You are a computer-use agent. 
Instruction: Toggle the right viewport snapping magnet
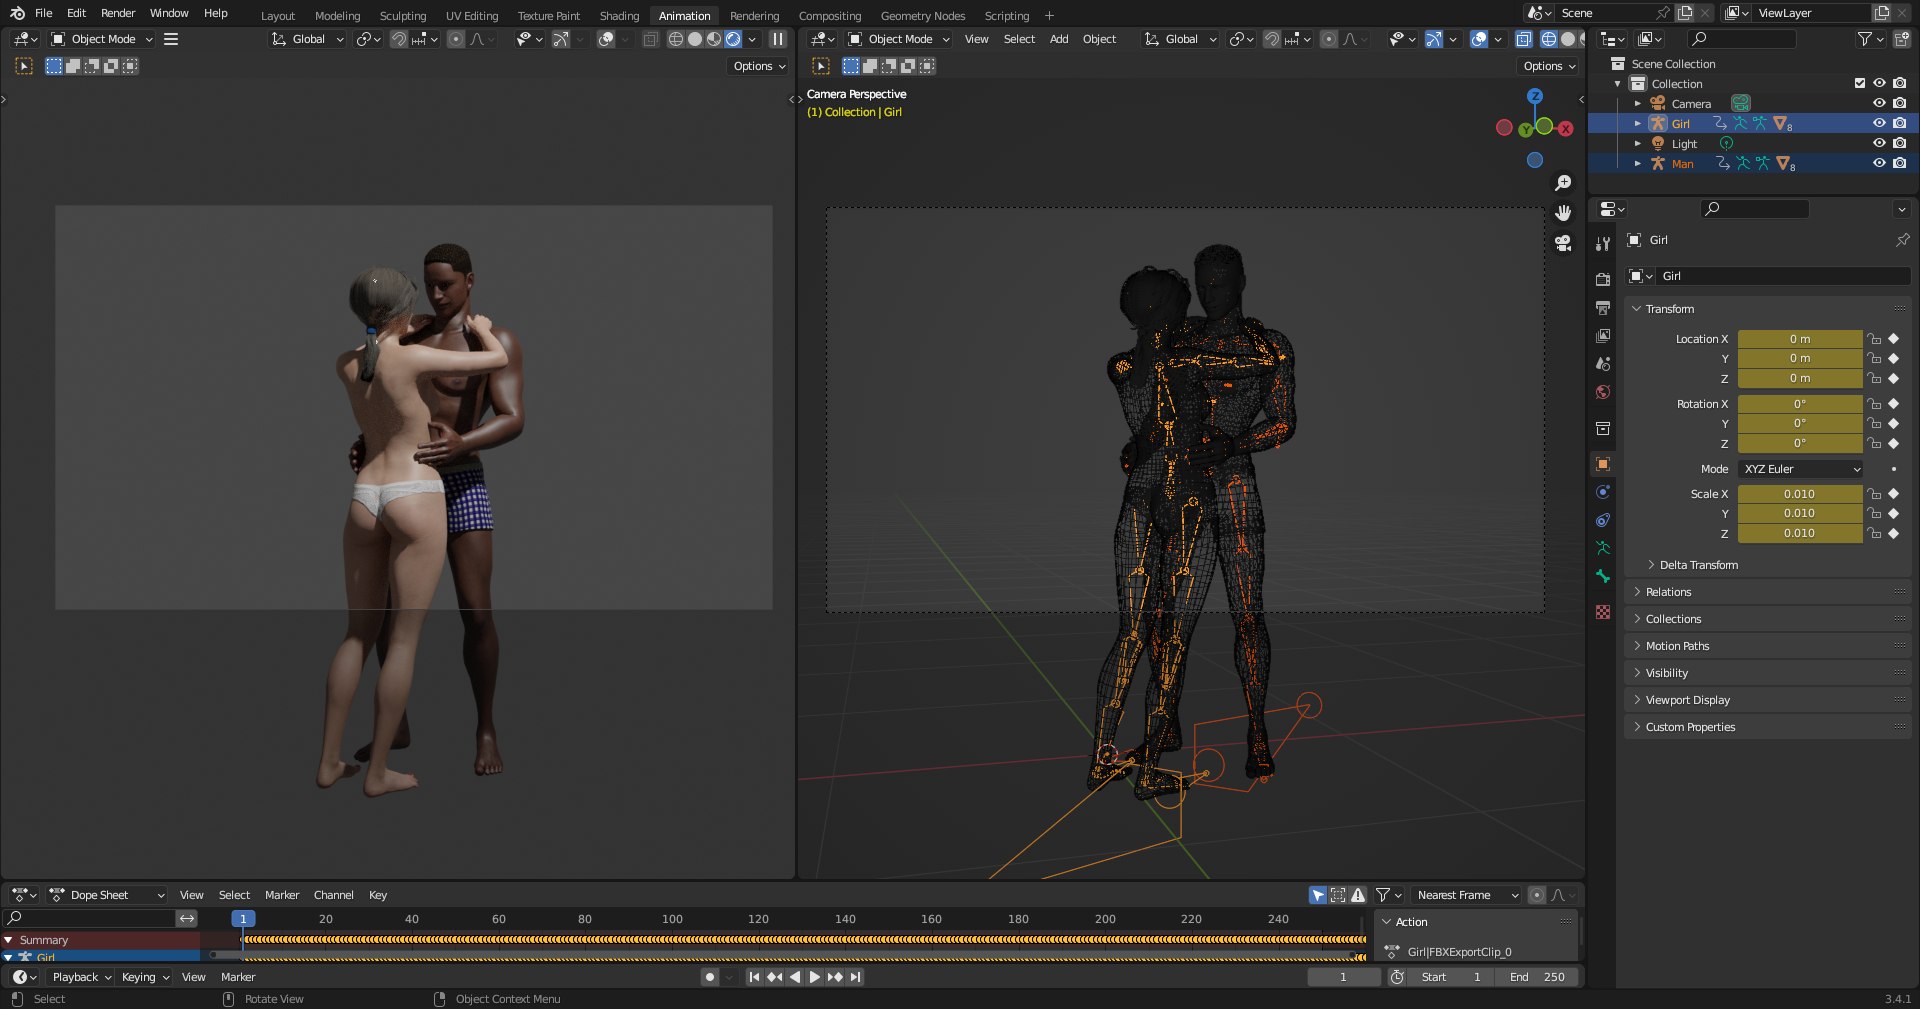tap(1271, 39)
